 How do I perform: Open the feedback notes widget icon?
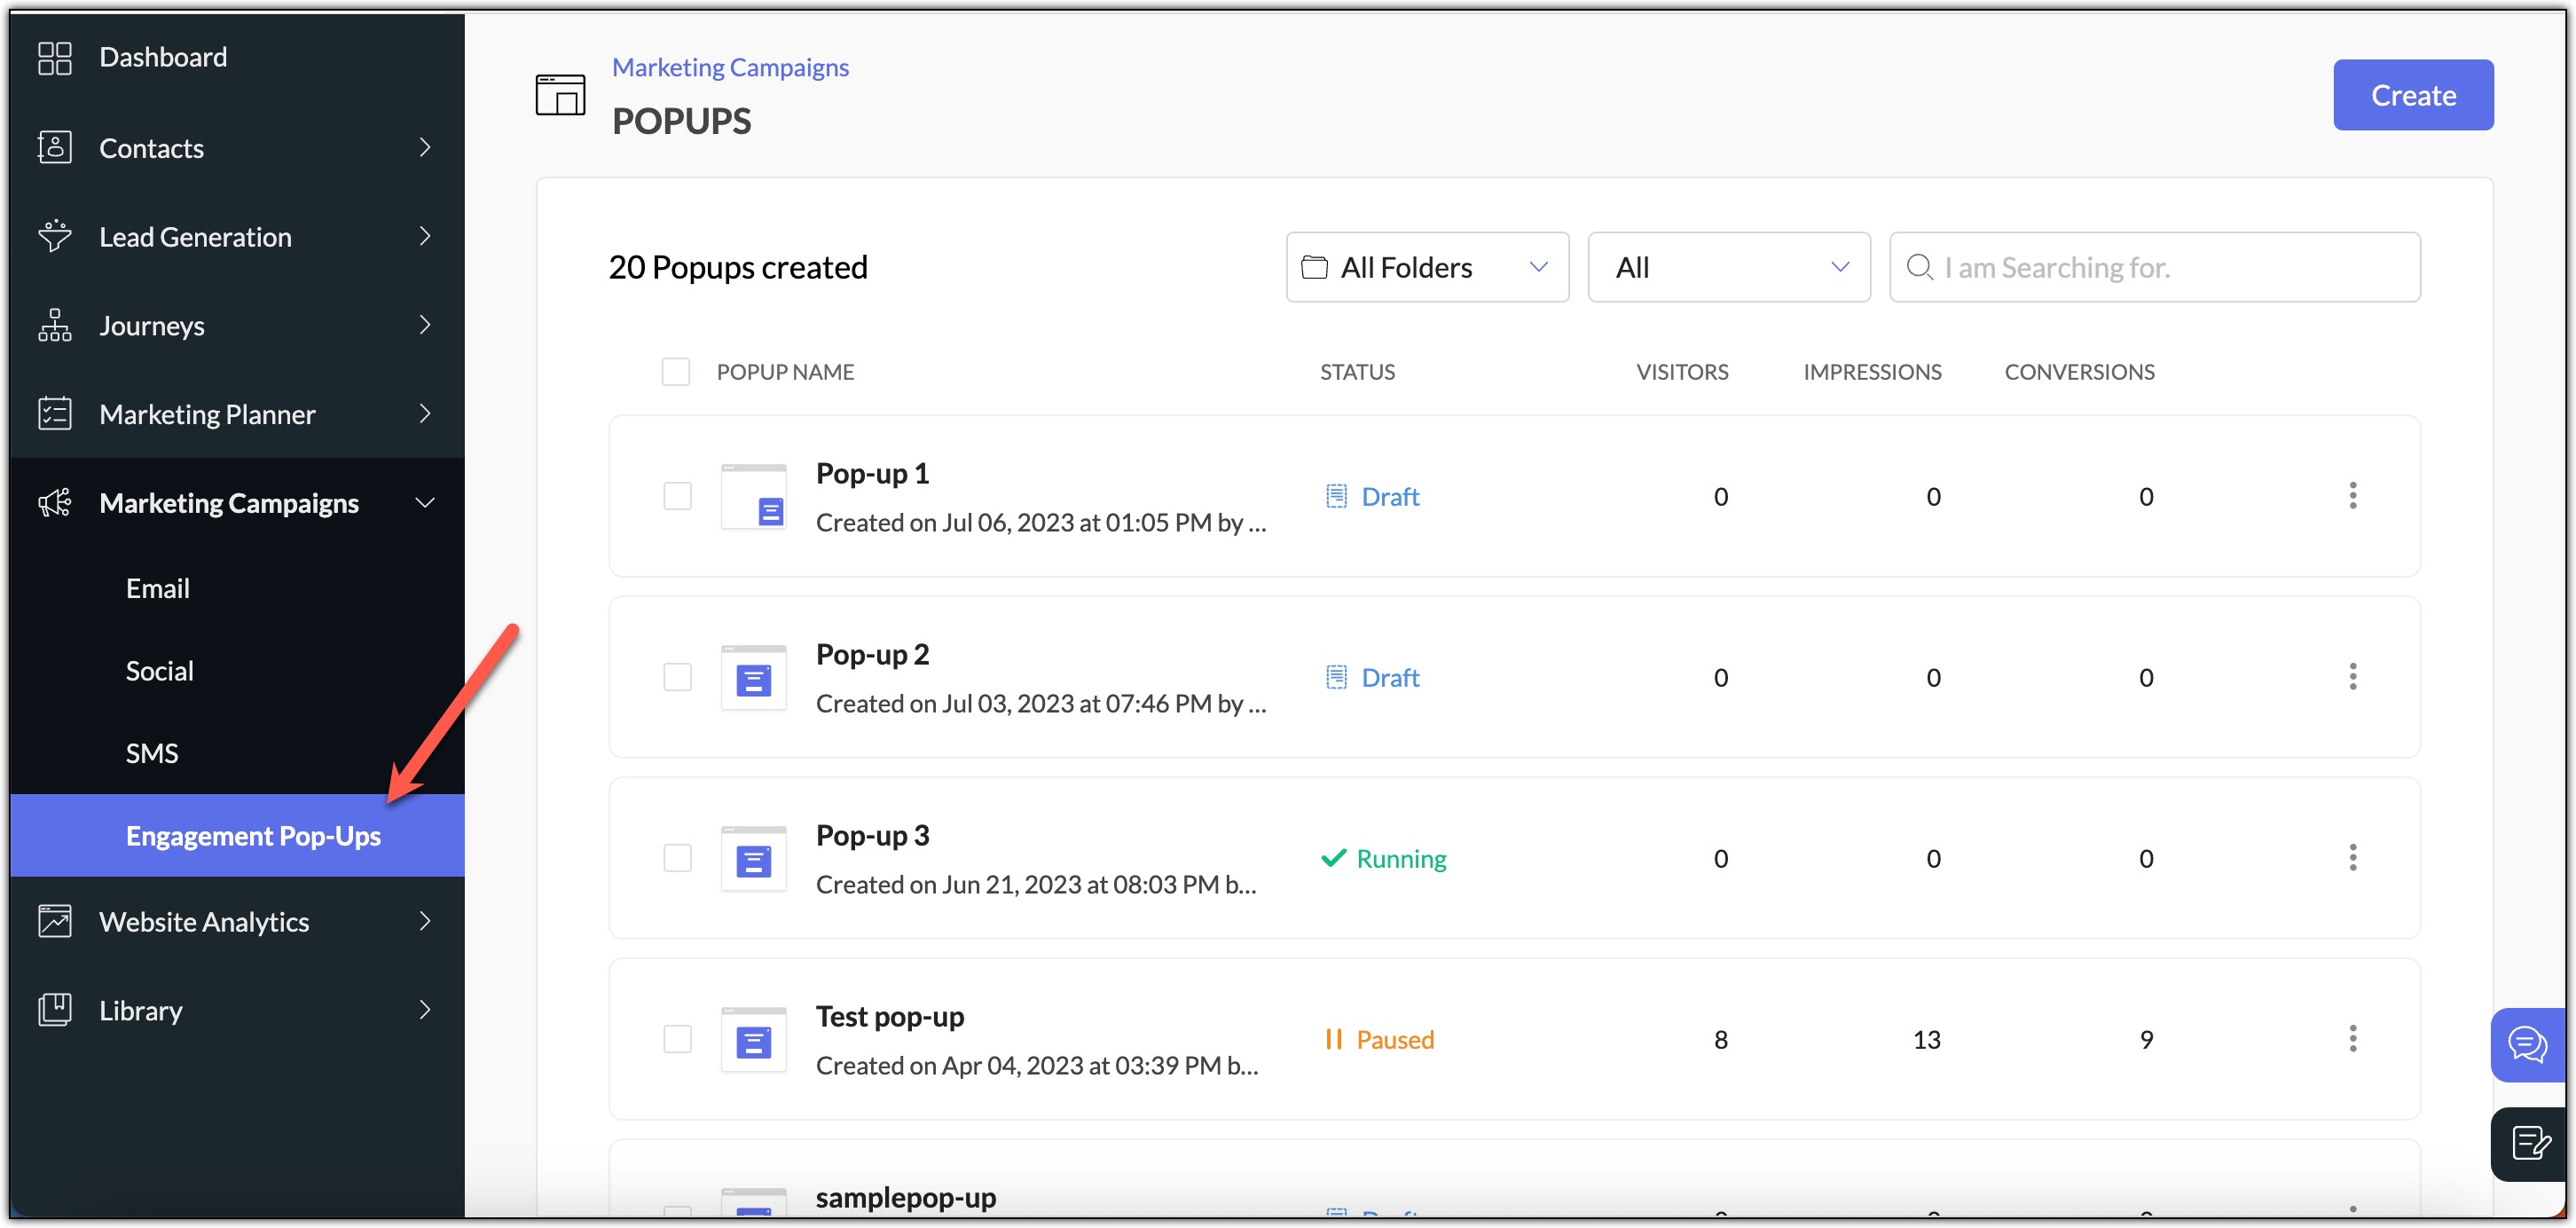tap(2530, 1143)
